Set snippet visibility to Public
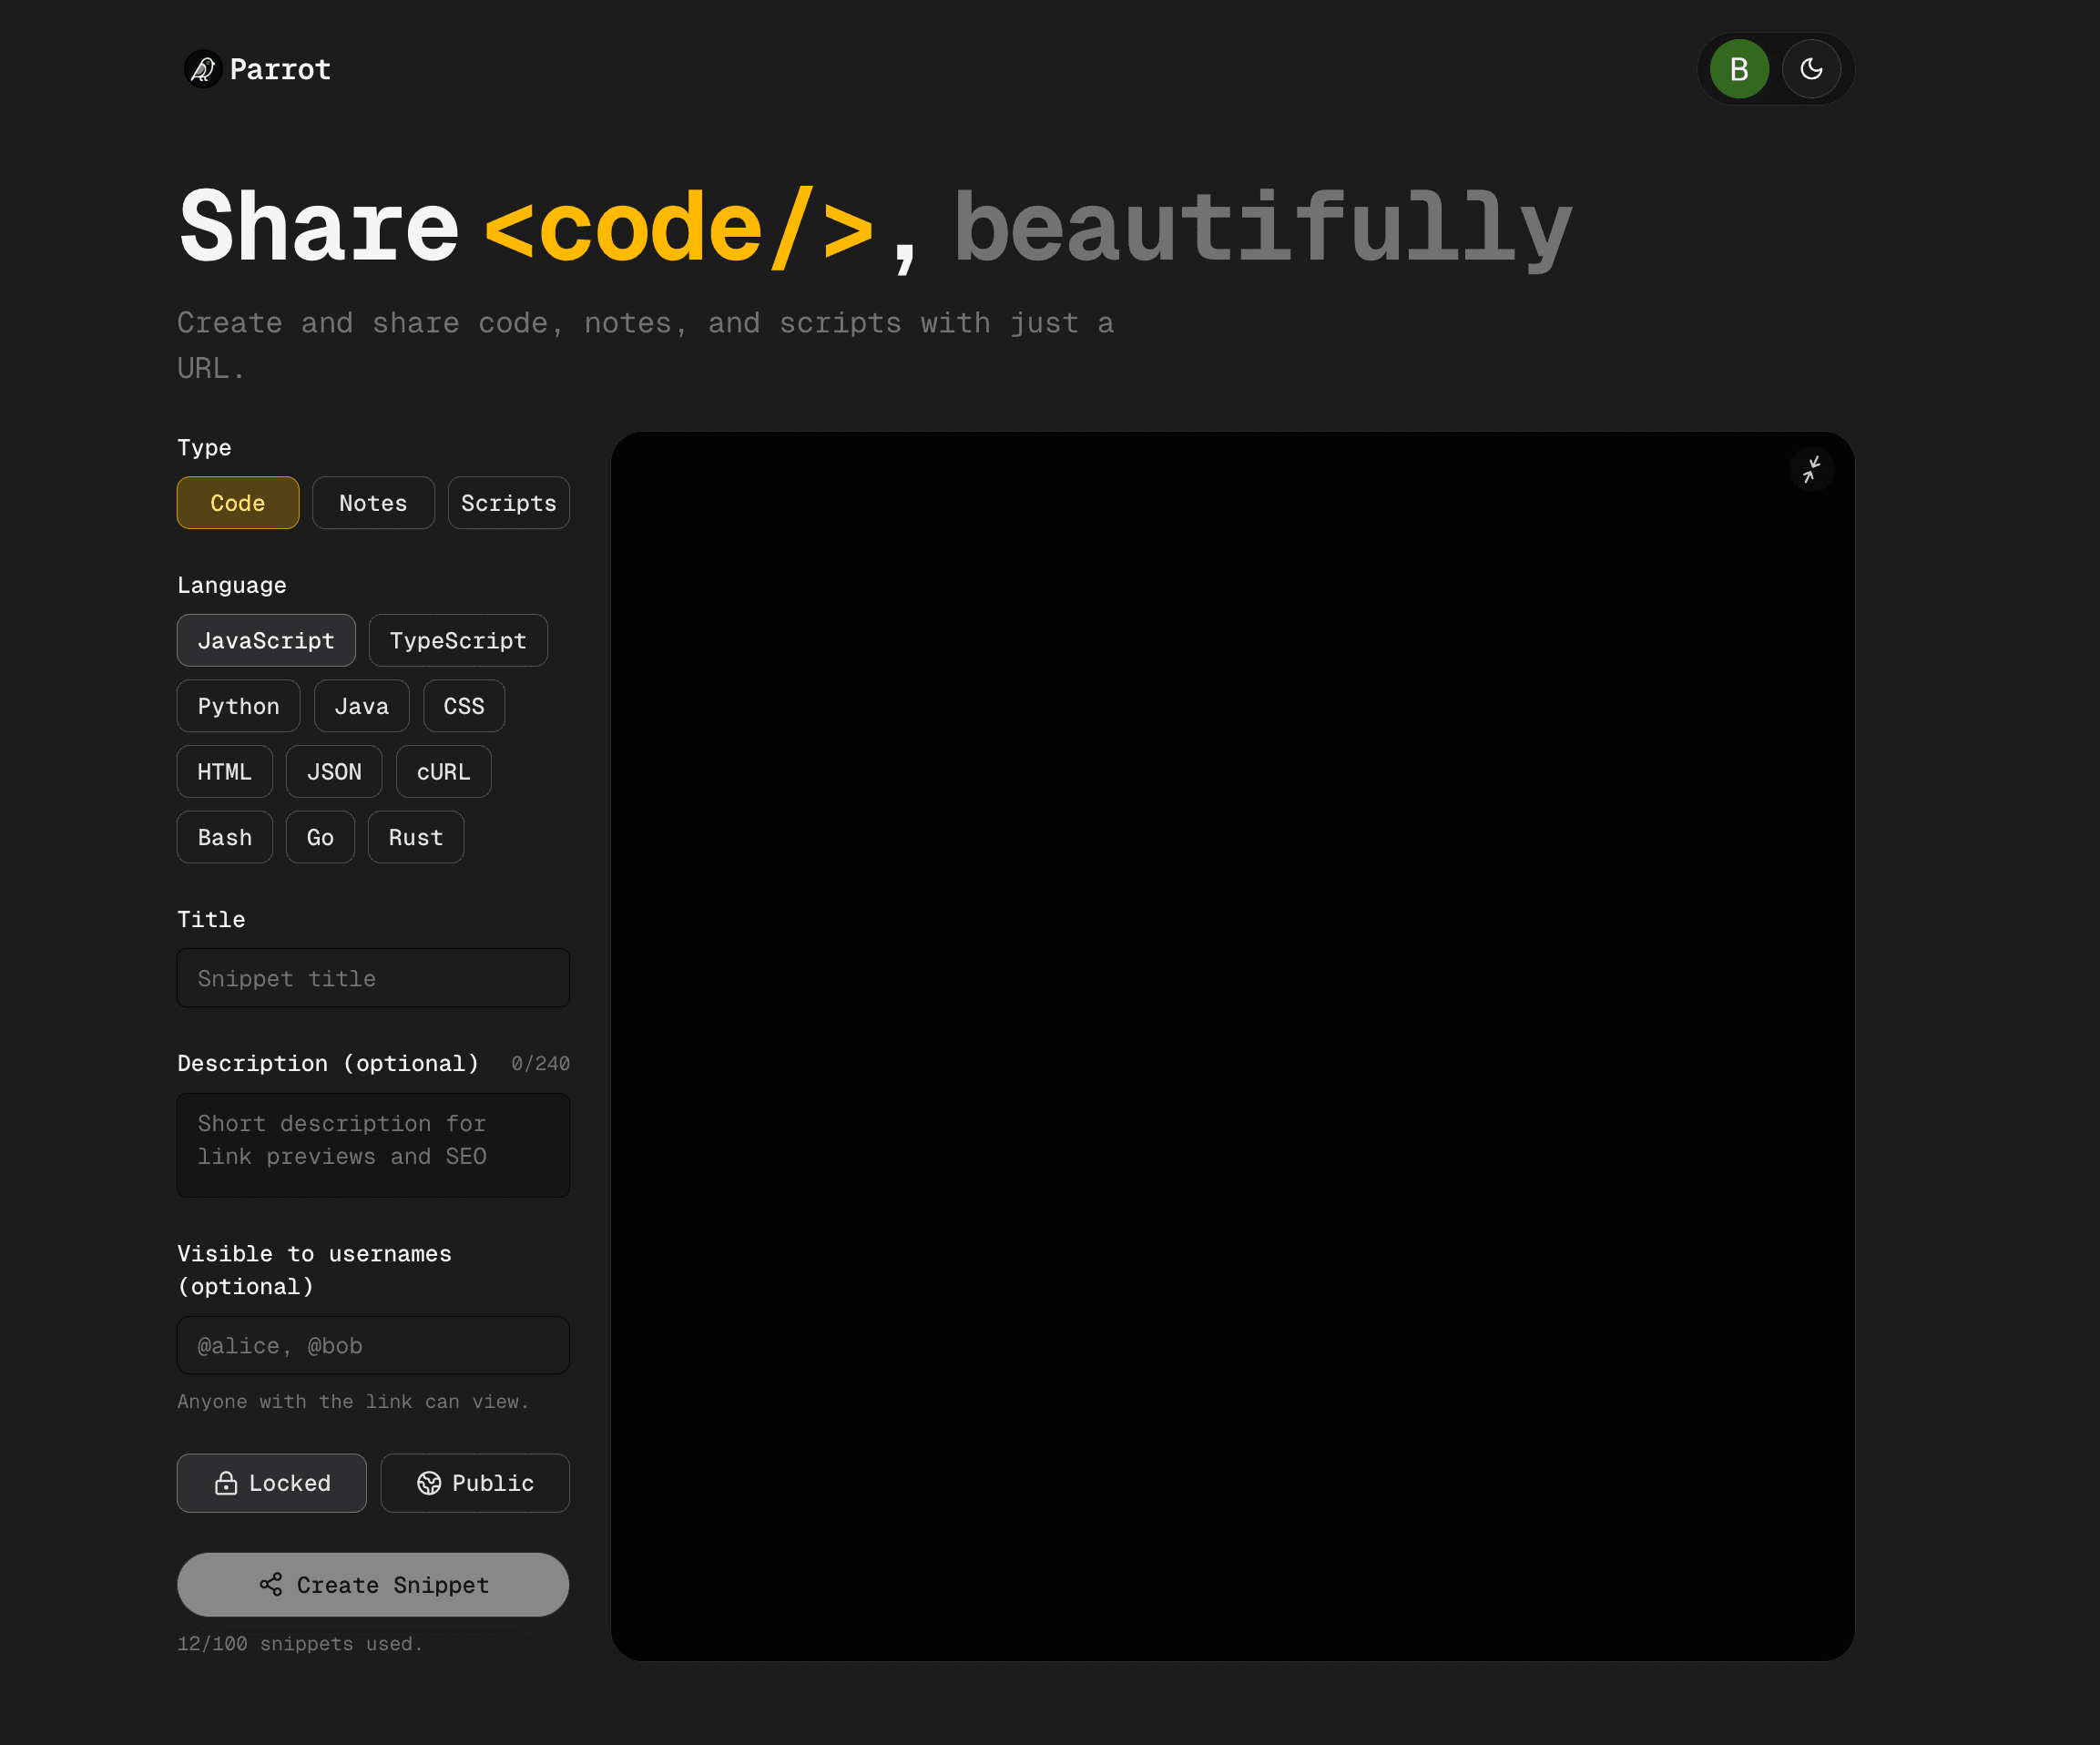This screenshot has width=2100, height=1745. [475, 1482]
